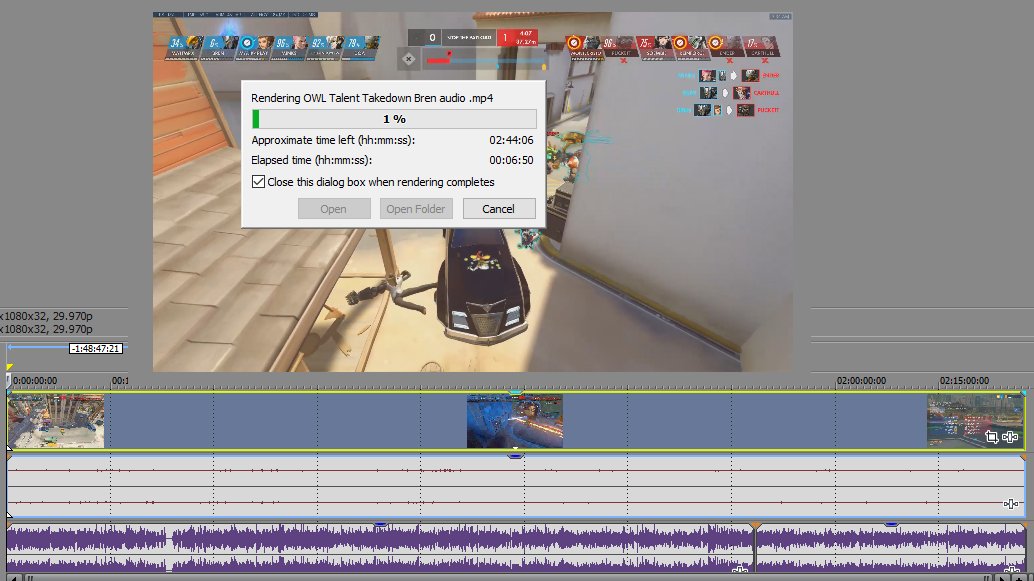Click the orange split point on the purple audio track

click(756, 526)
